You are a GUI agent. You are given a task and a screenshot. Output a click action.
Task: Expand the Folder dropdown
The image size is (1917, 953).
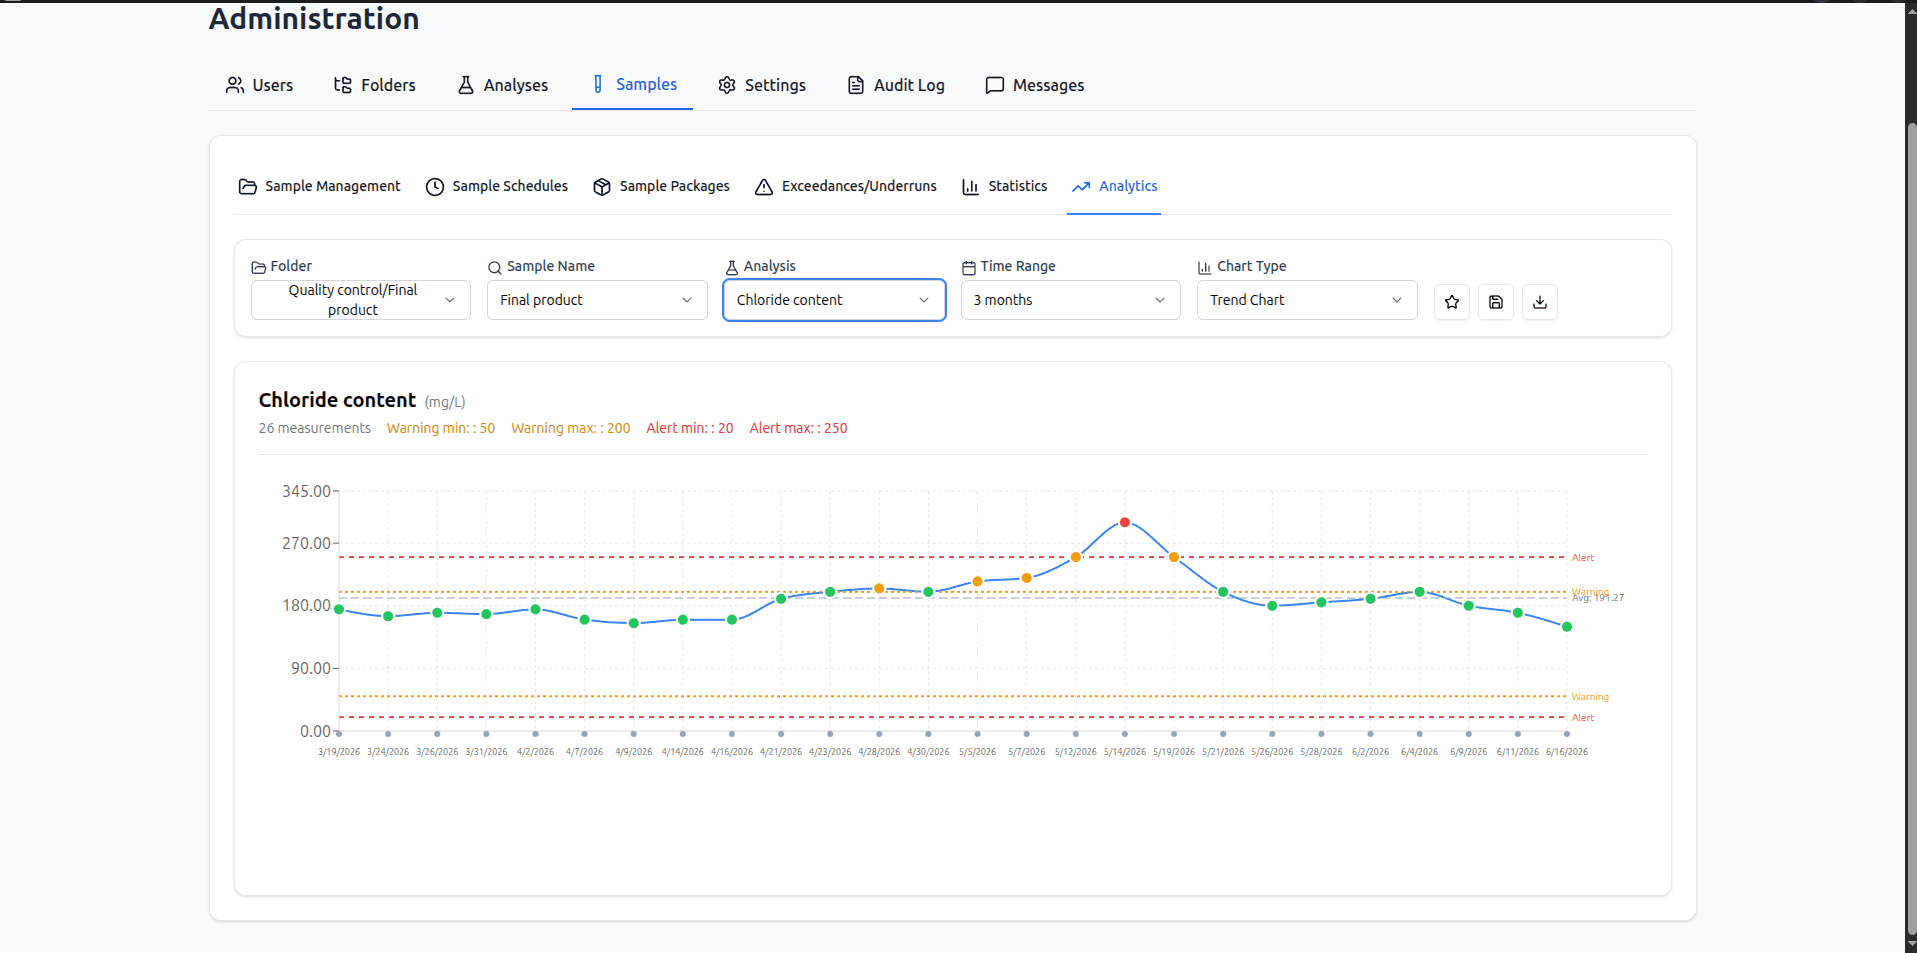click(361, 300)
